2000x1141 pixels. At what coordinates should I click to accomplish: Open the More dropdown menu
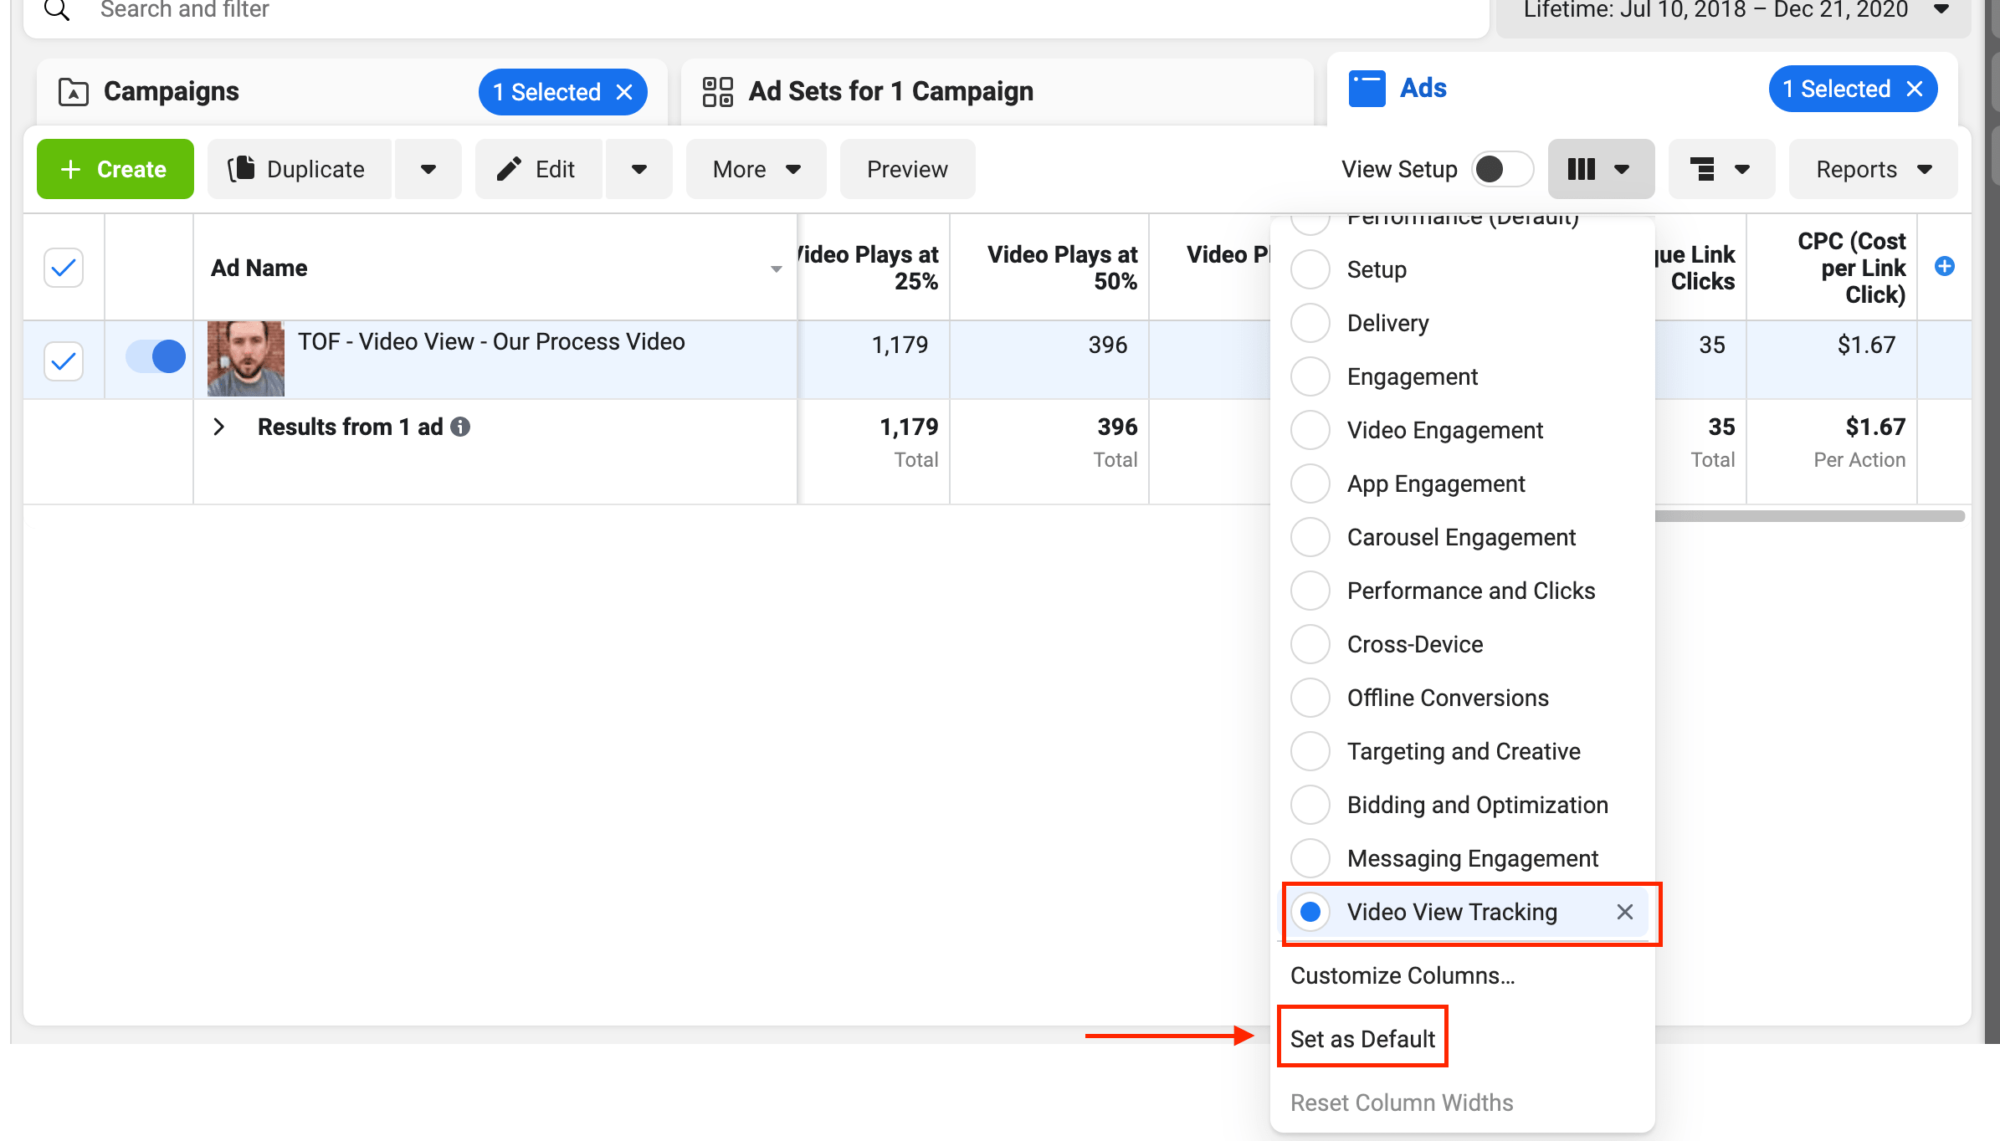coord(756,169)
